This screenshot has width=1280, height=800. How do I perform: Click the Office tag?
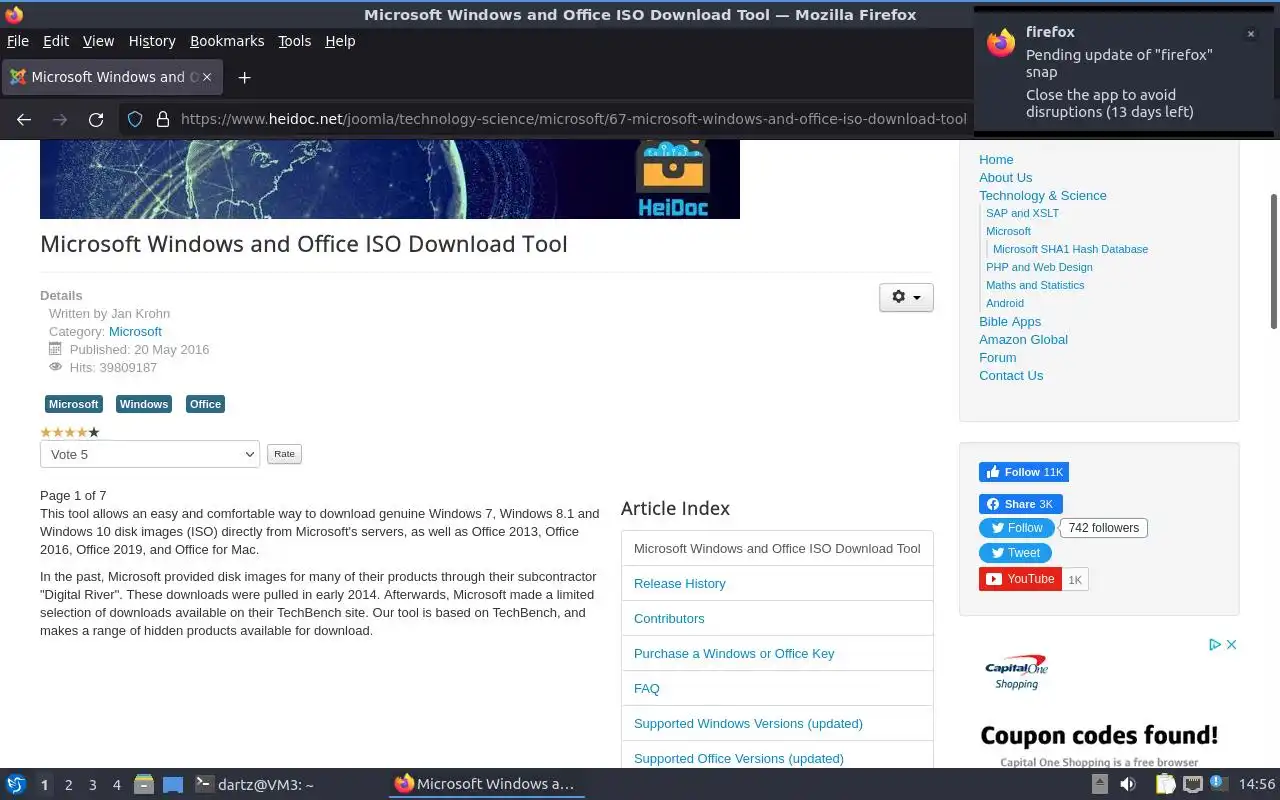pos(205,404)
